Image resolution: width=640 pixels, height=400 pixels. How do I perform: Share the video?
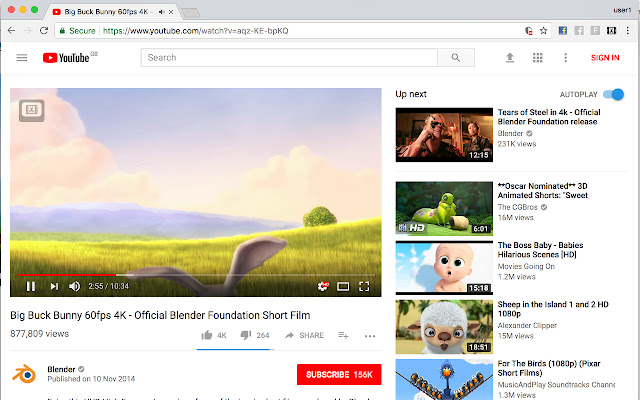click(x=304, y=336)
